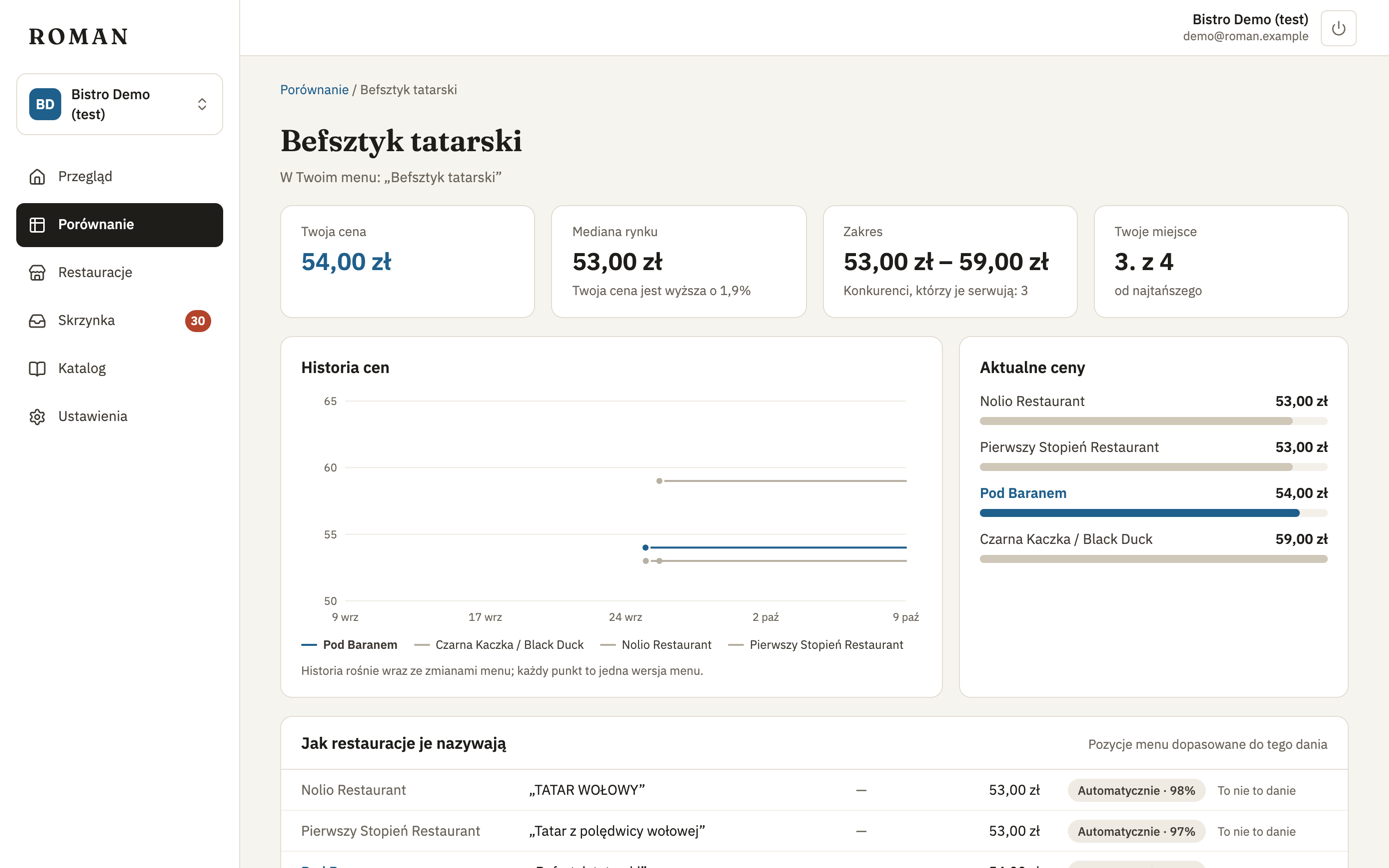Click the Pod Baranem data point on chart
The width and height of the screenshot is (1389, 868).
pos(645,548)
